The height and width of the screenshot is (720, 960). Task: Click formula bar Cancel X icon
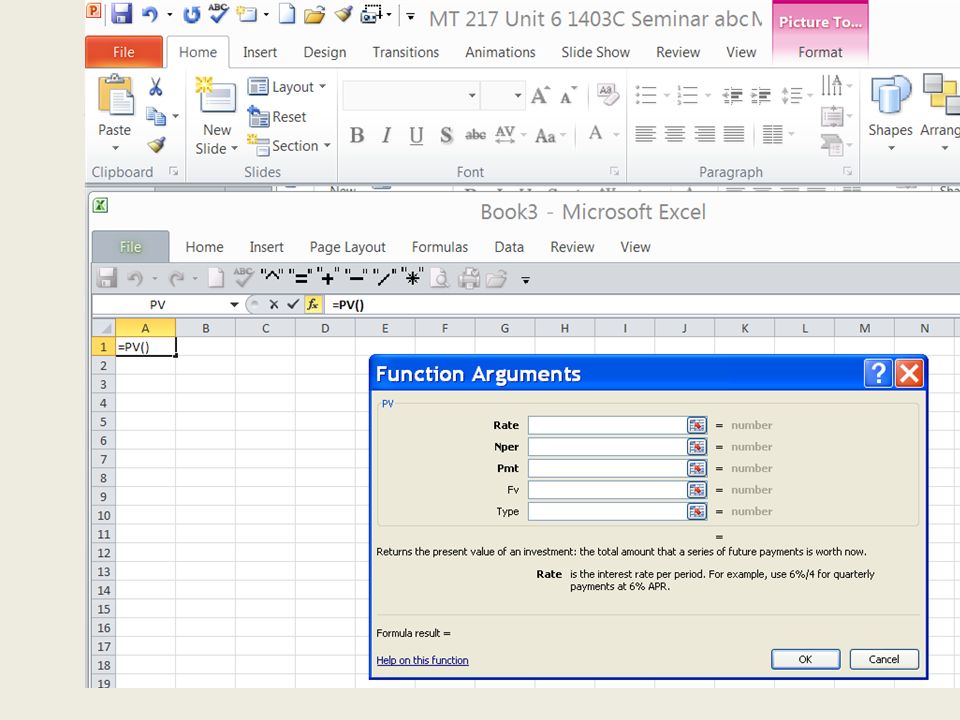click(274, 304)
